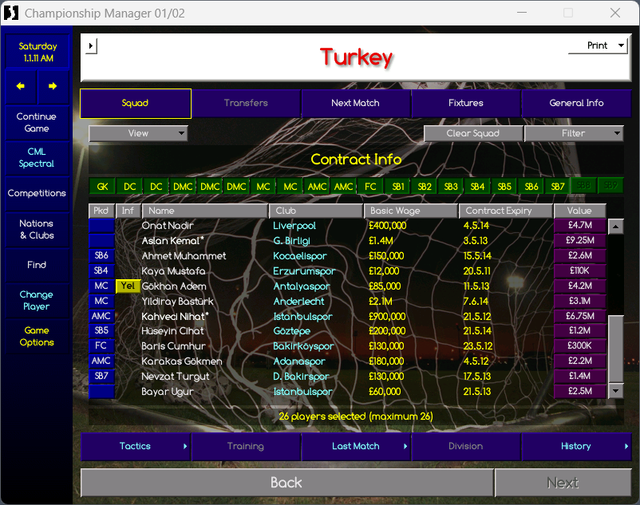
Task: Open Nations & Clubs in sidebar
Action: pyautogui.click(x=37, y=229)
